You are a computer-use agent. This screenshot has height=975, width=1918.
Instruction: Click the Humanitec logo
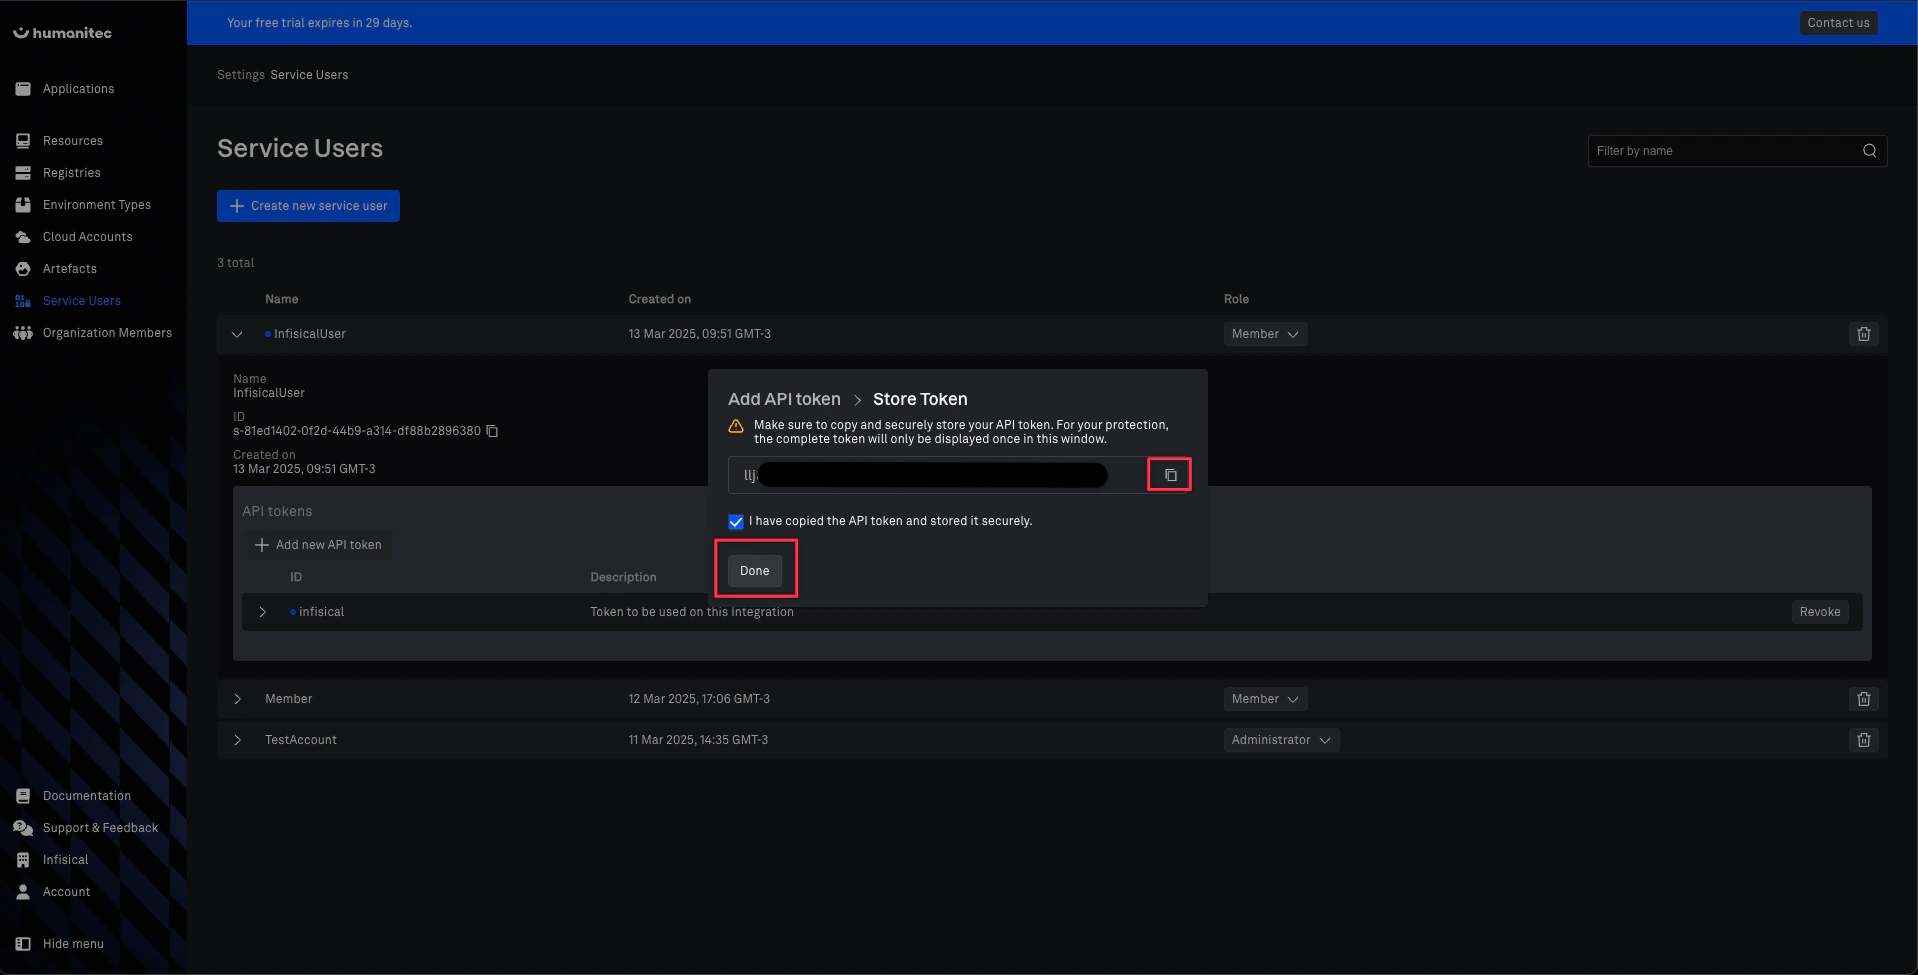tap(62, 33)
